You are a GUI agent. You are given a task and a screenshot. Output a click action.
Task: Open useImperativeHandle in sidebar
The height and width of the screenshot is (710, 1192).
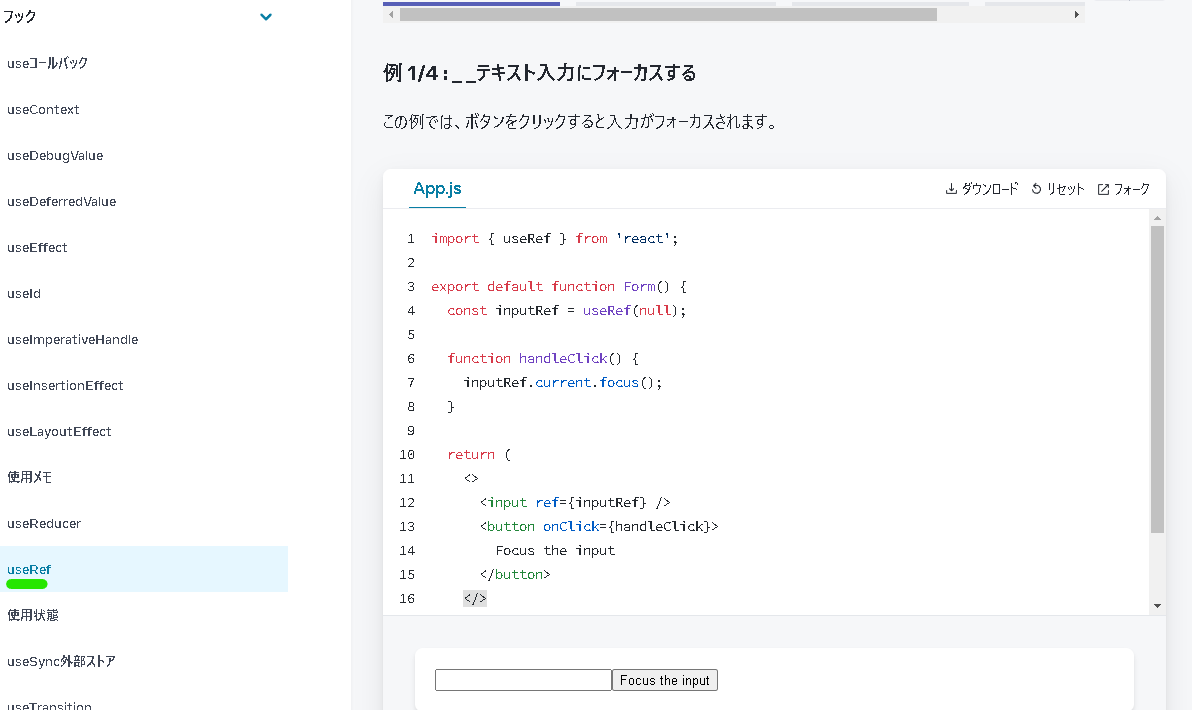72,340
